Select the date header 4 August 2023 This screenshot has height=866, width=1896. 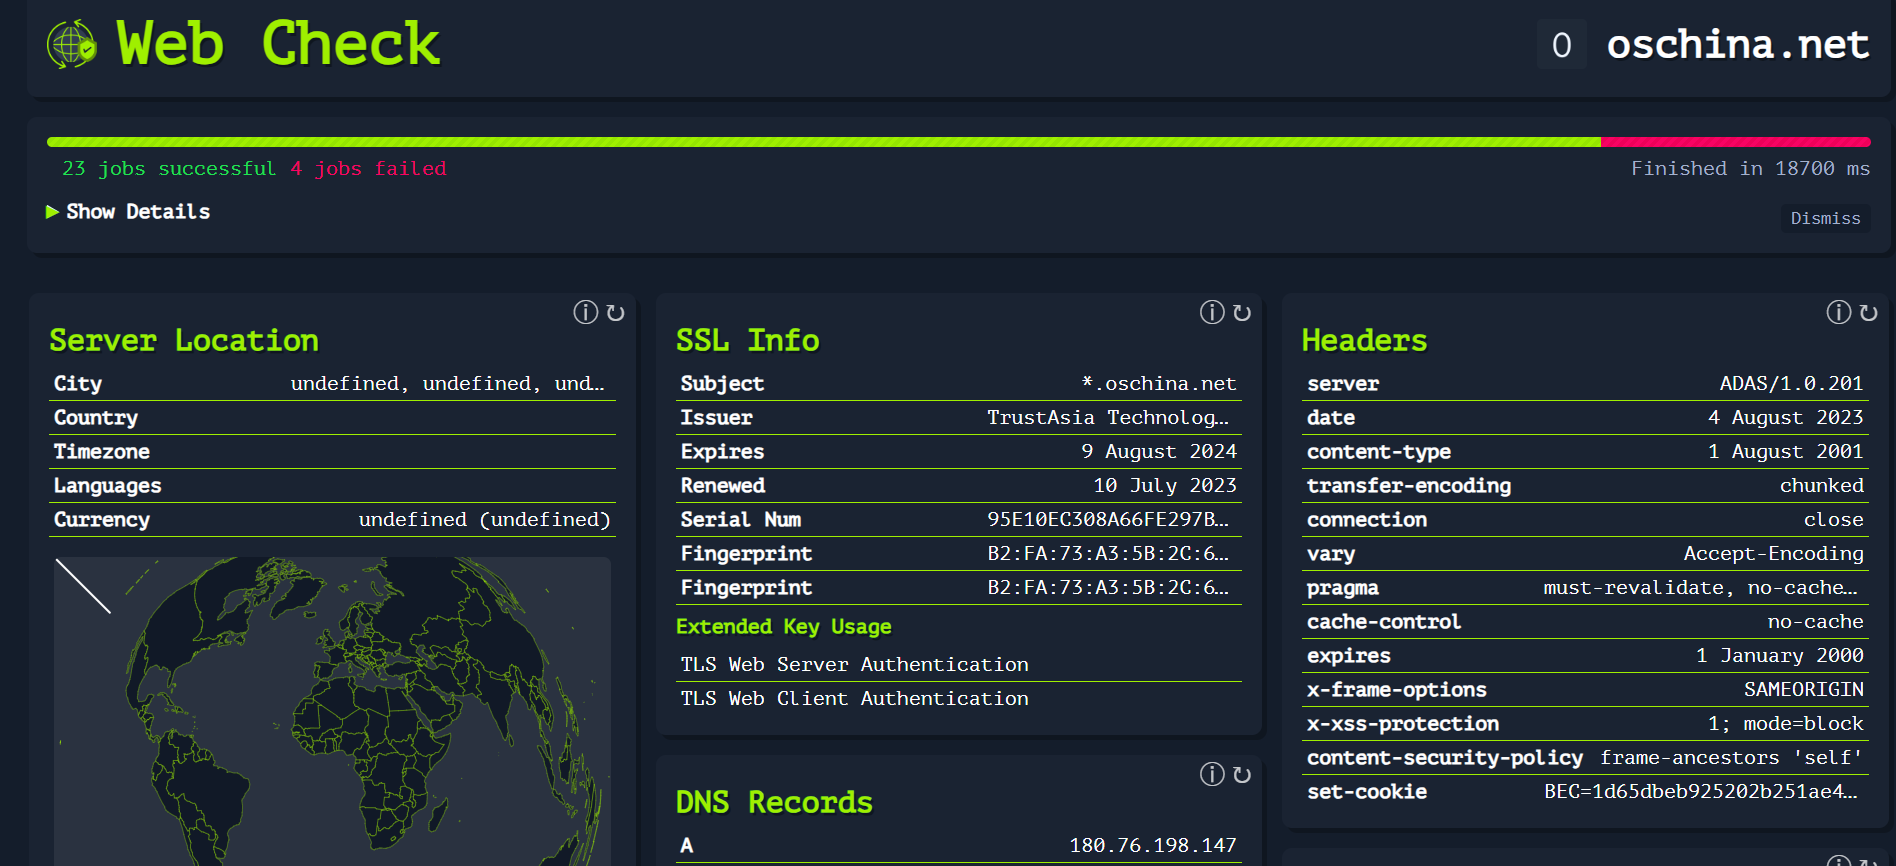tap(1585, 418)
